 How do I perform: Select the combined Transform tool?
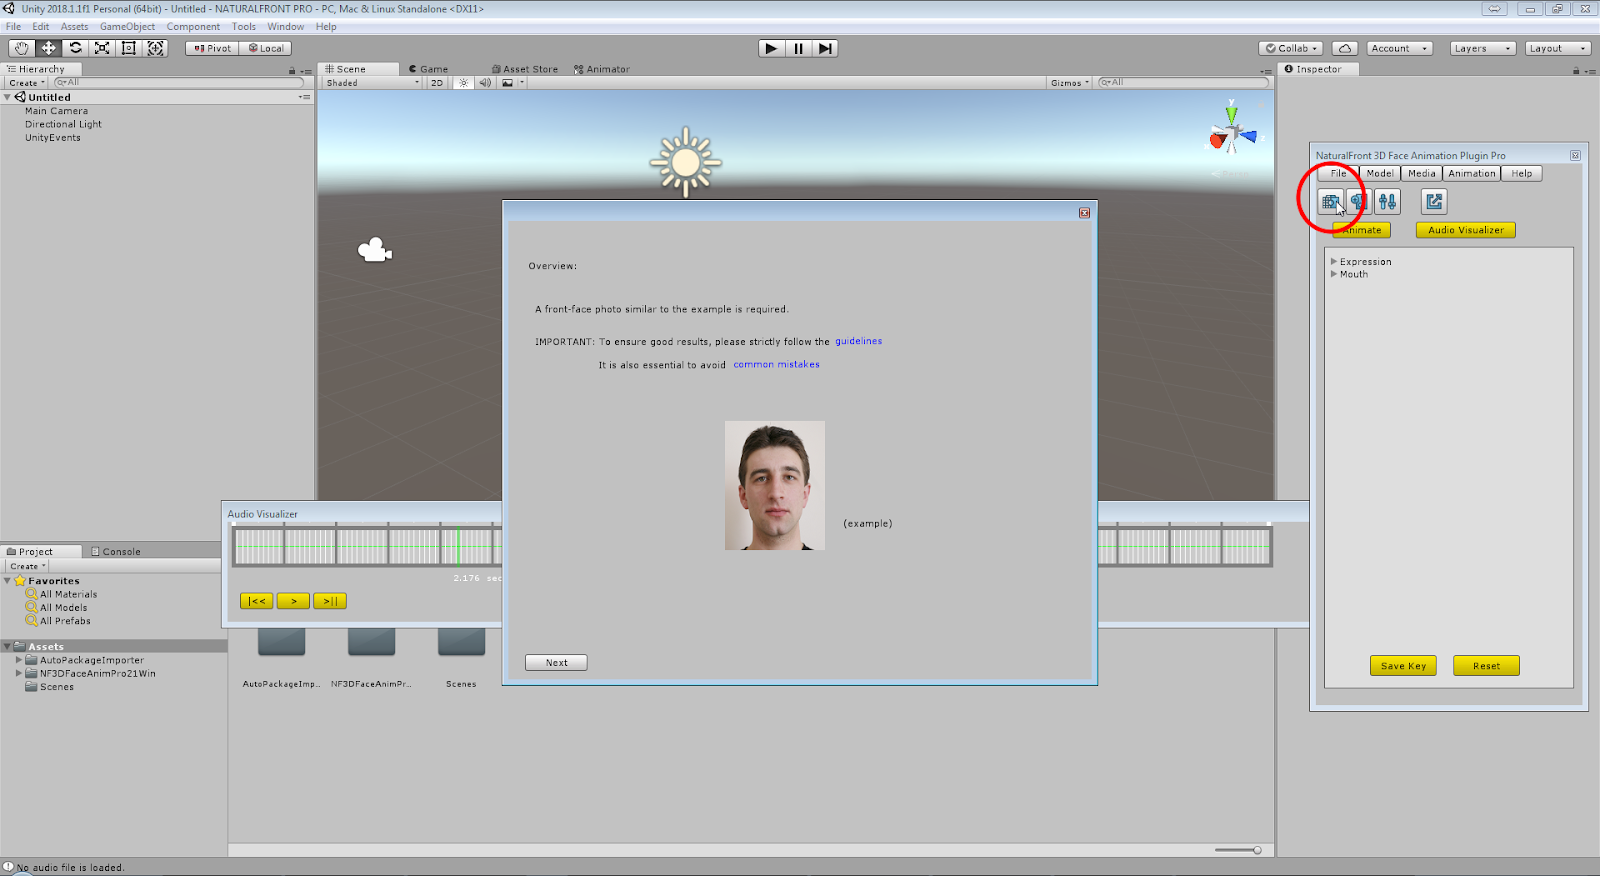click(x=156, y=48)
